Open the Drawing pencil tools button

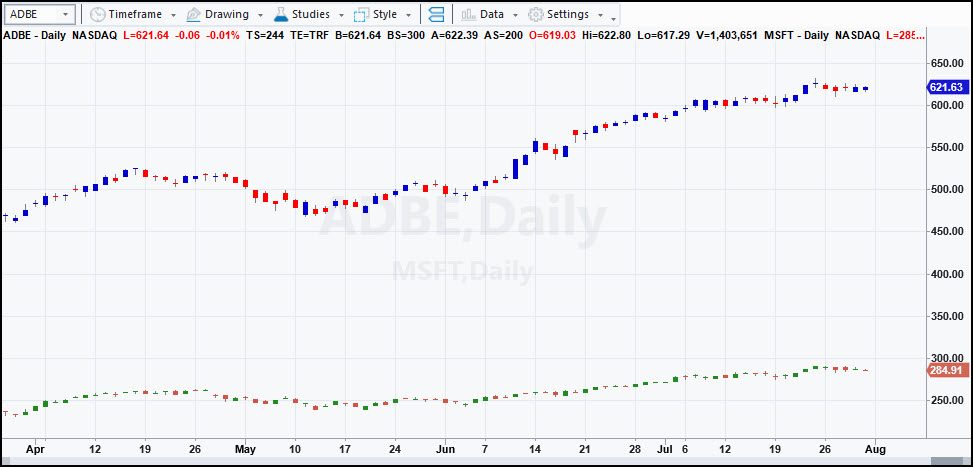point(218,14)
